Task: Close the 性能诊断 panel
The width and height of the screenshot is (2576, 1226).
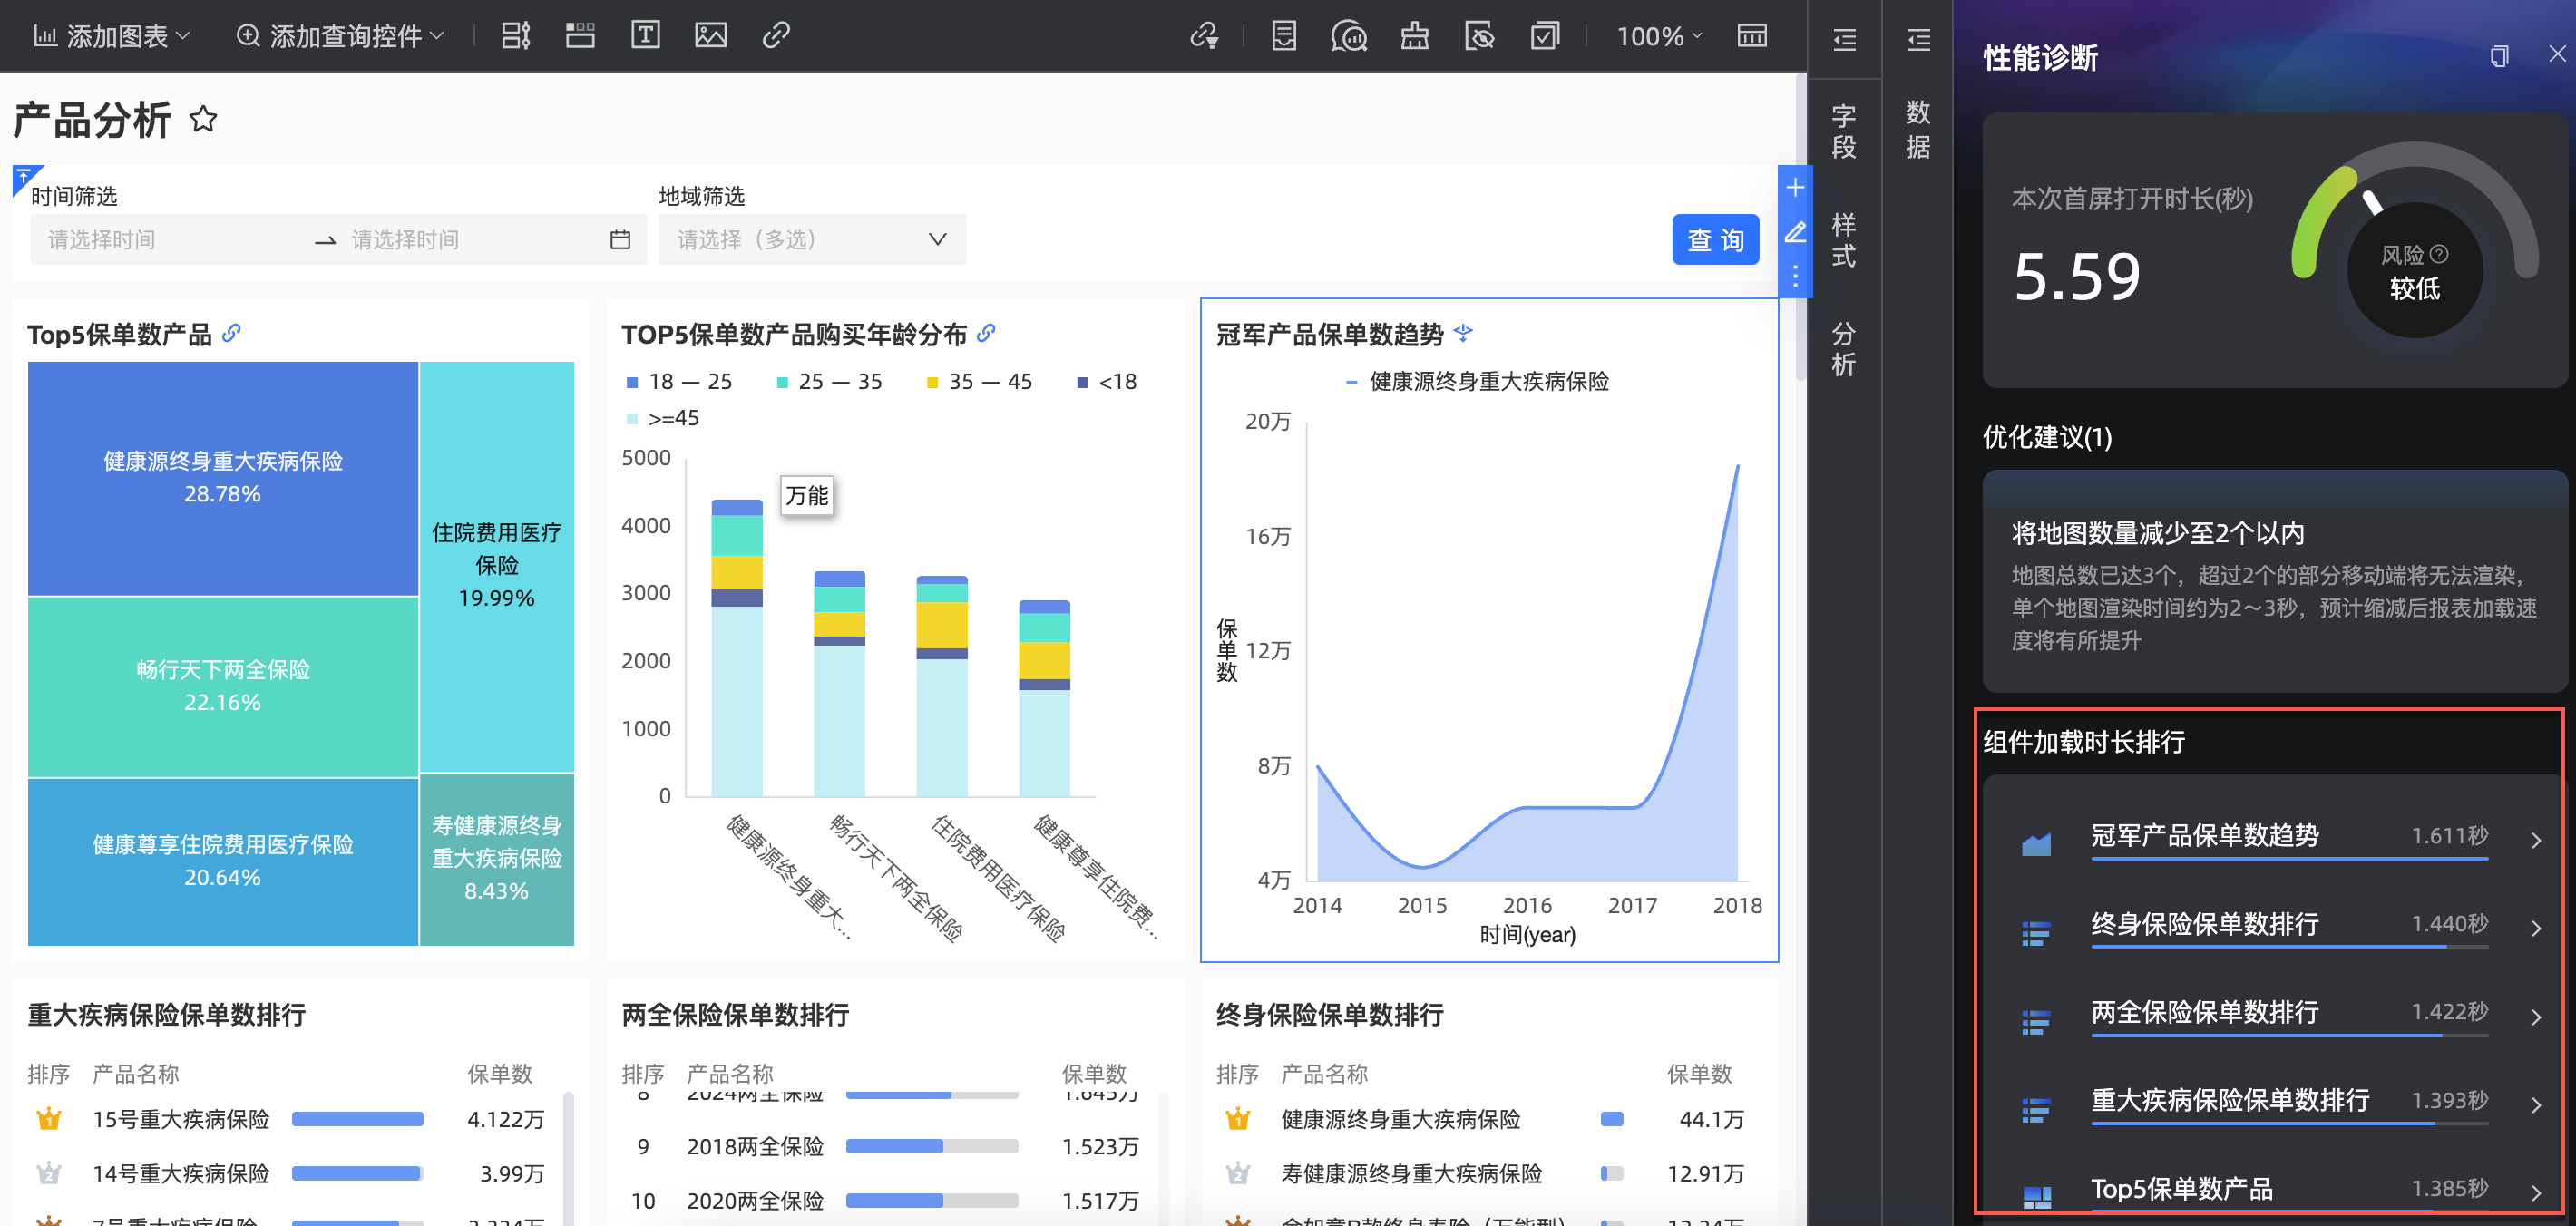Action: (2557, 54)
